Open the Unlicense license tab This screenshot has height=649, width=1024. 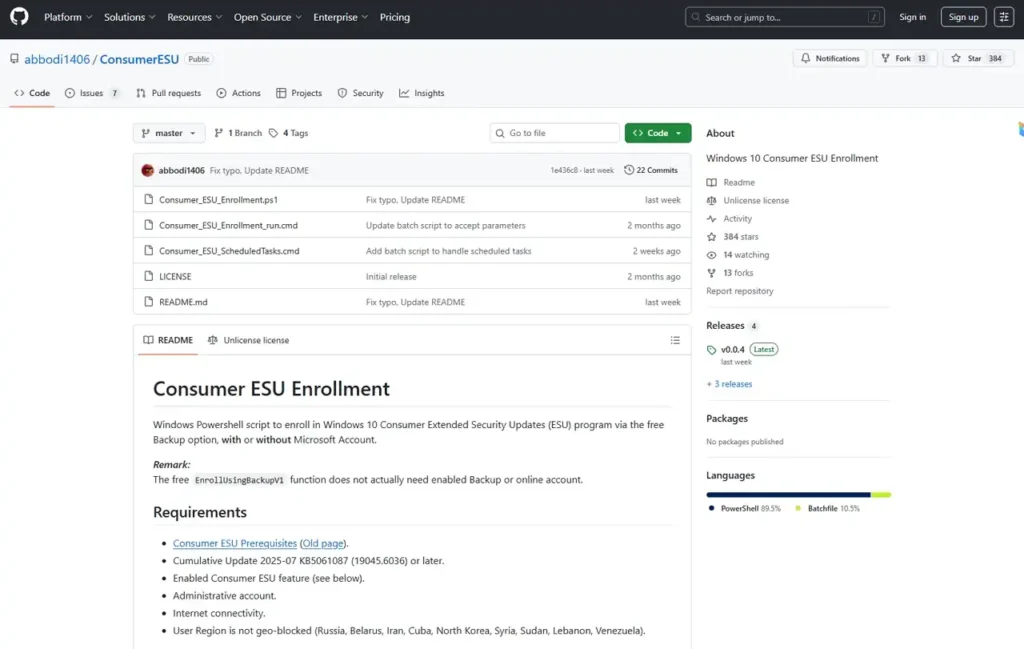click(248, 340)
